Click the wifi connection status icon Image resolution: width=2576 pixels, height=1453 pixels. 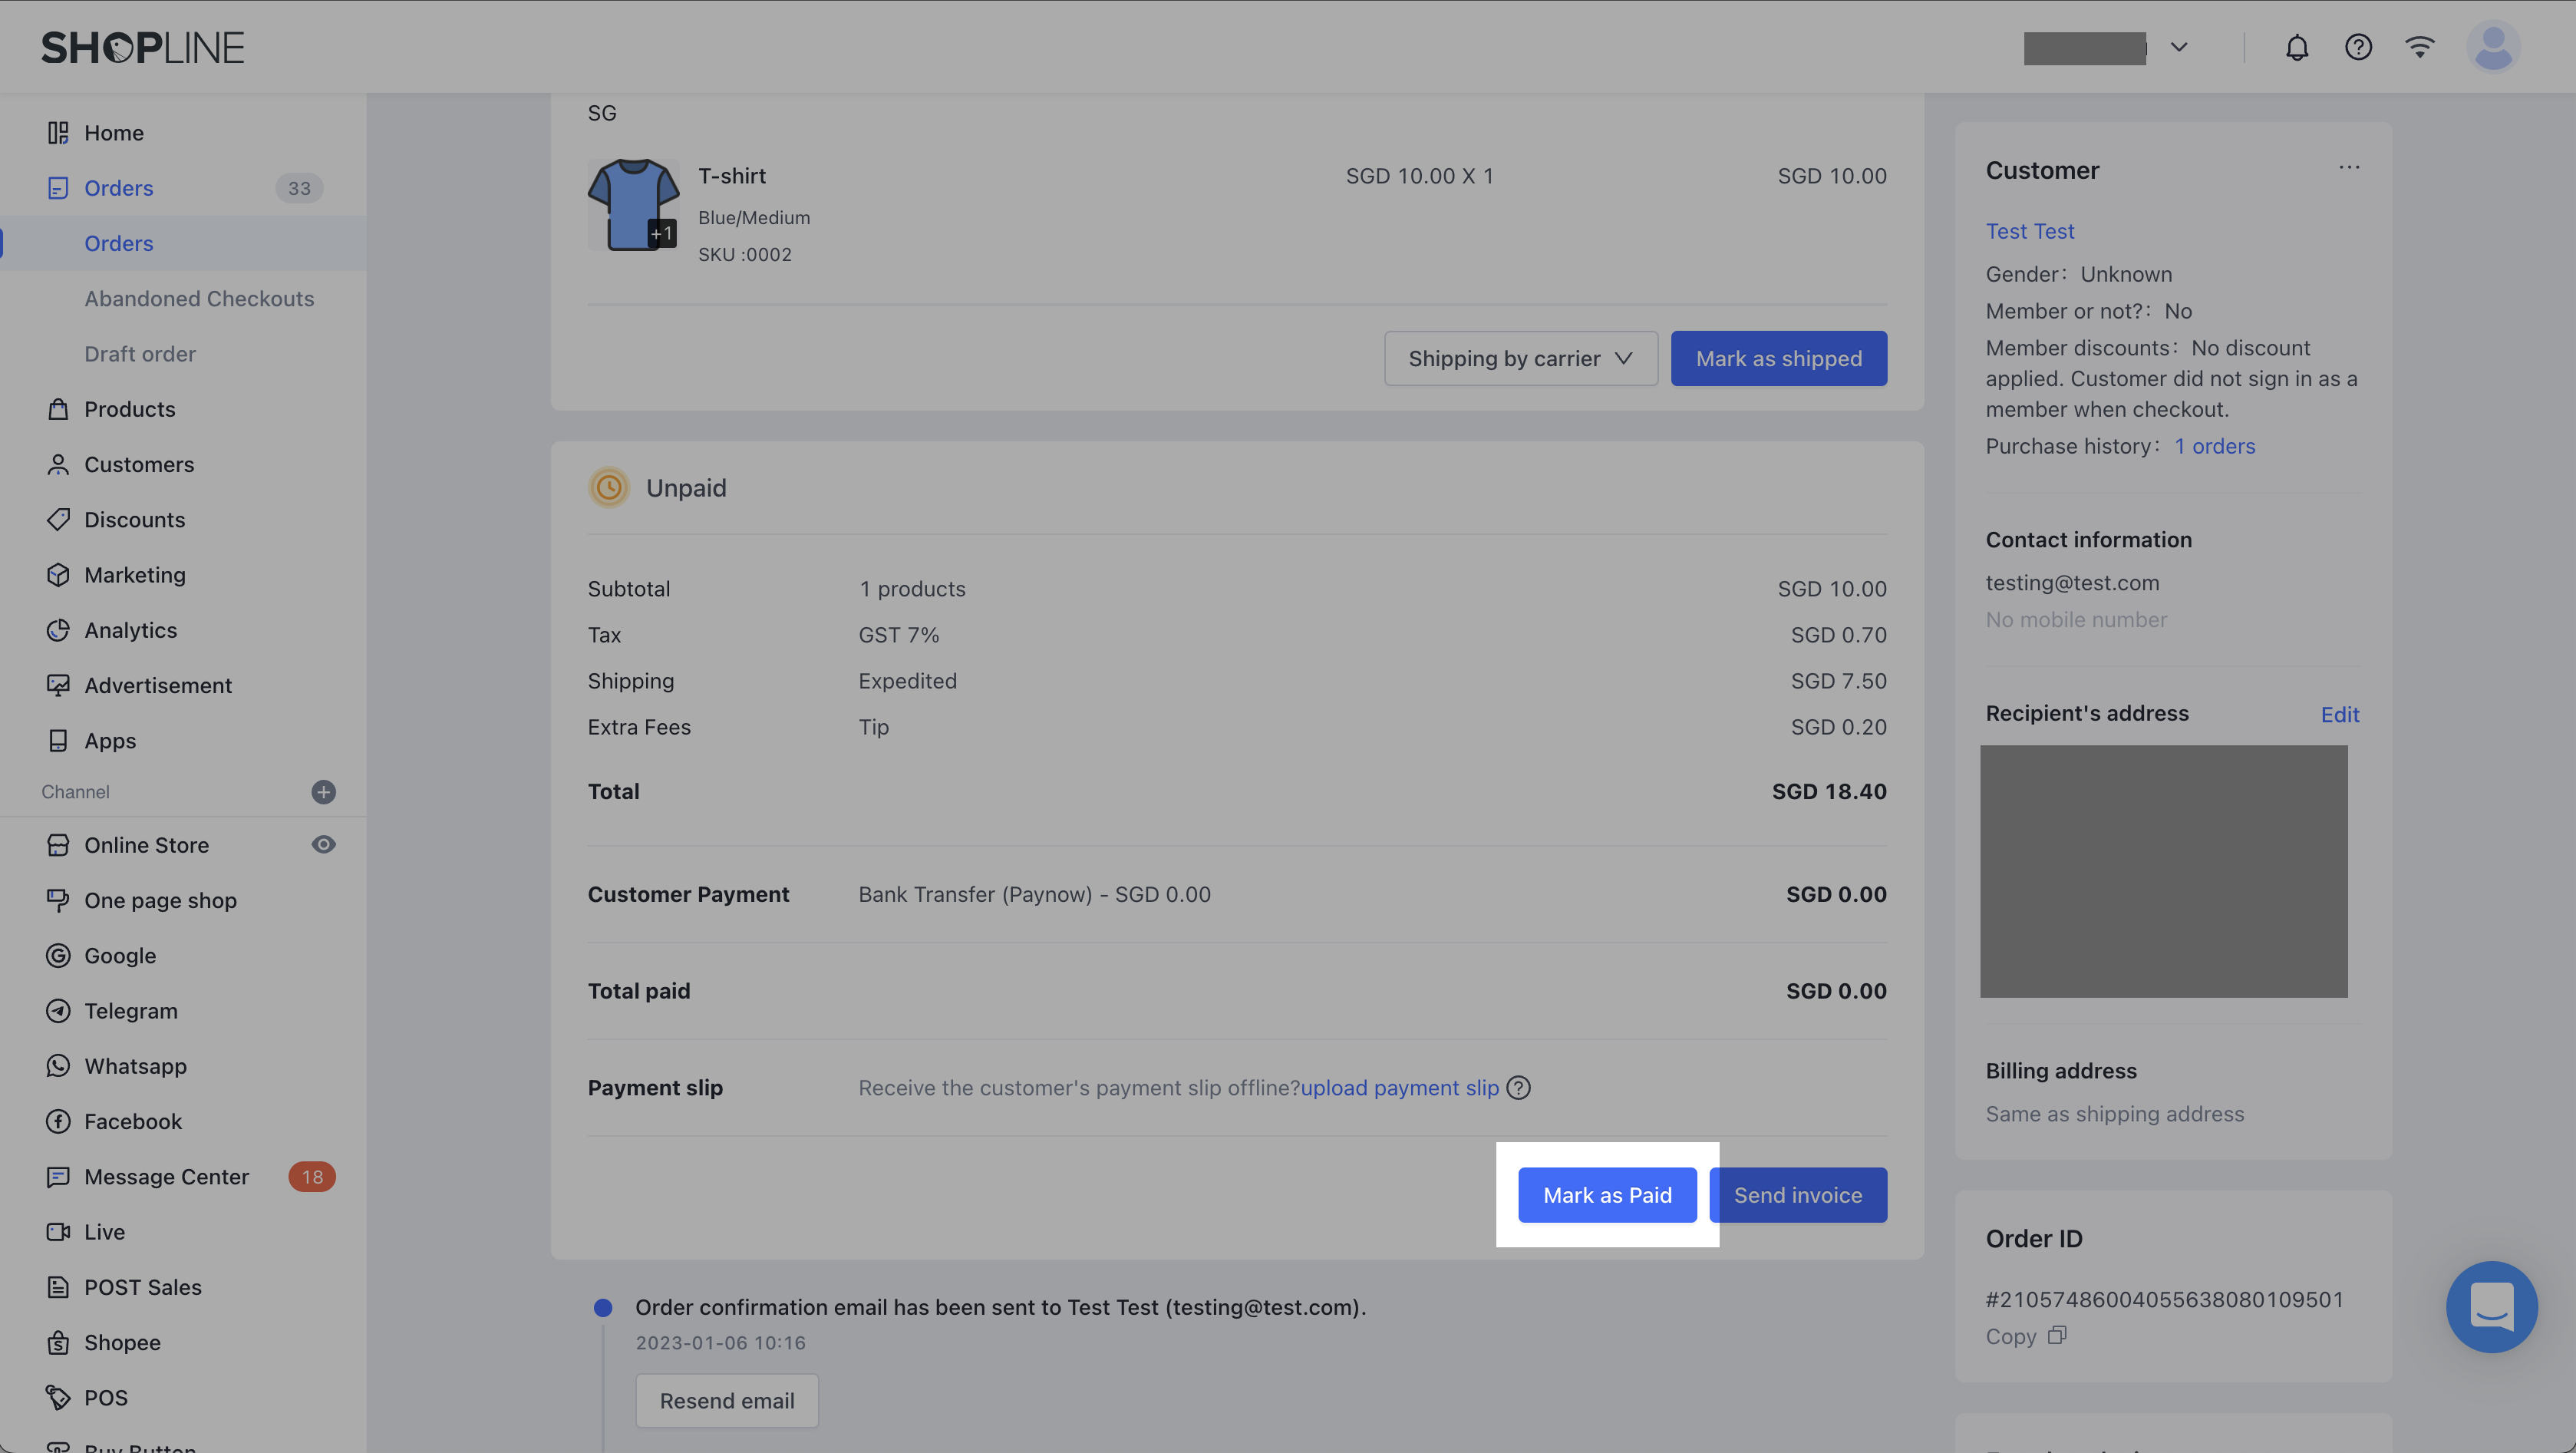point(2419,47)
